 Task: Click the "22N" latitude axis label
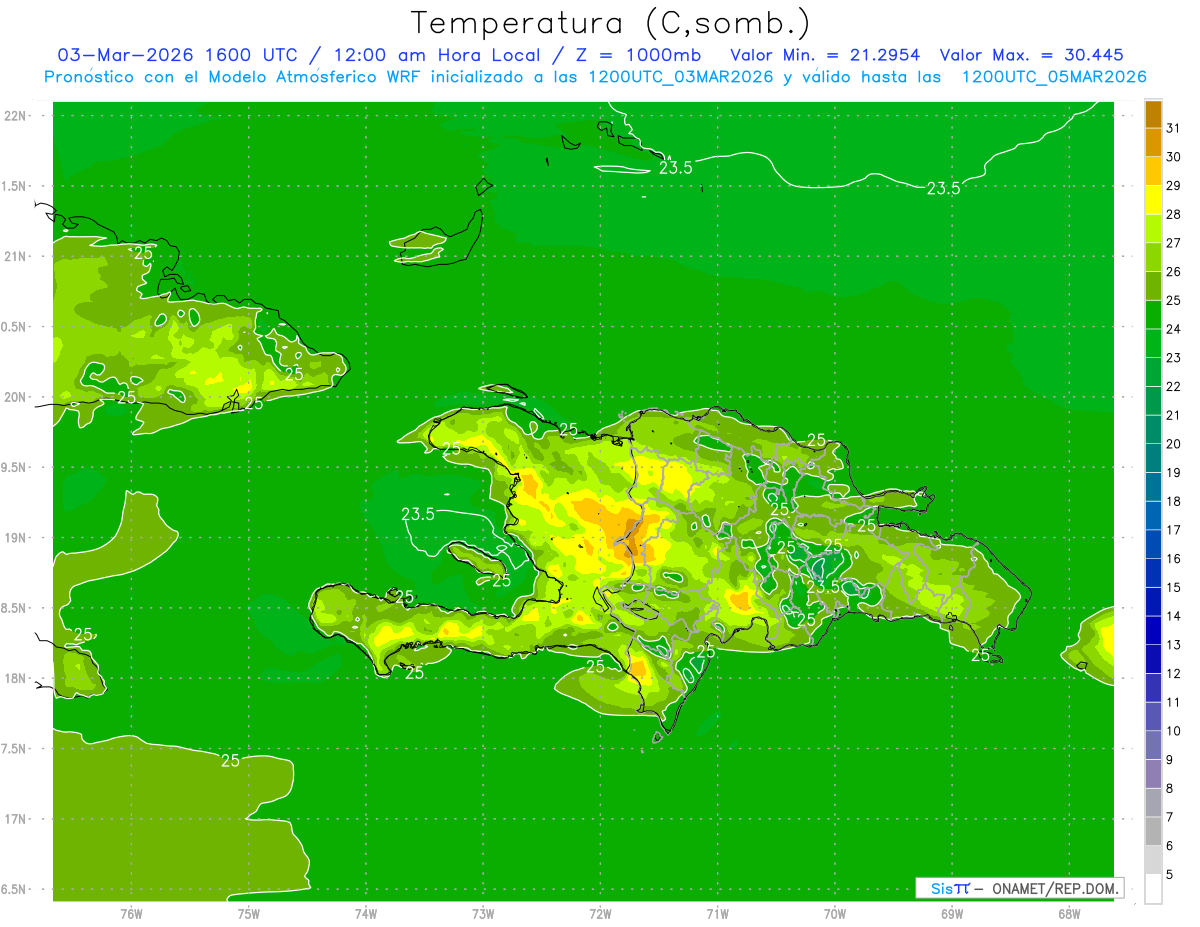15,116
